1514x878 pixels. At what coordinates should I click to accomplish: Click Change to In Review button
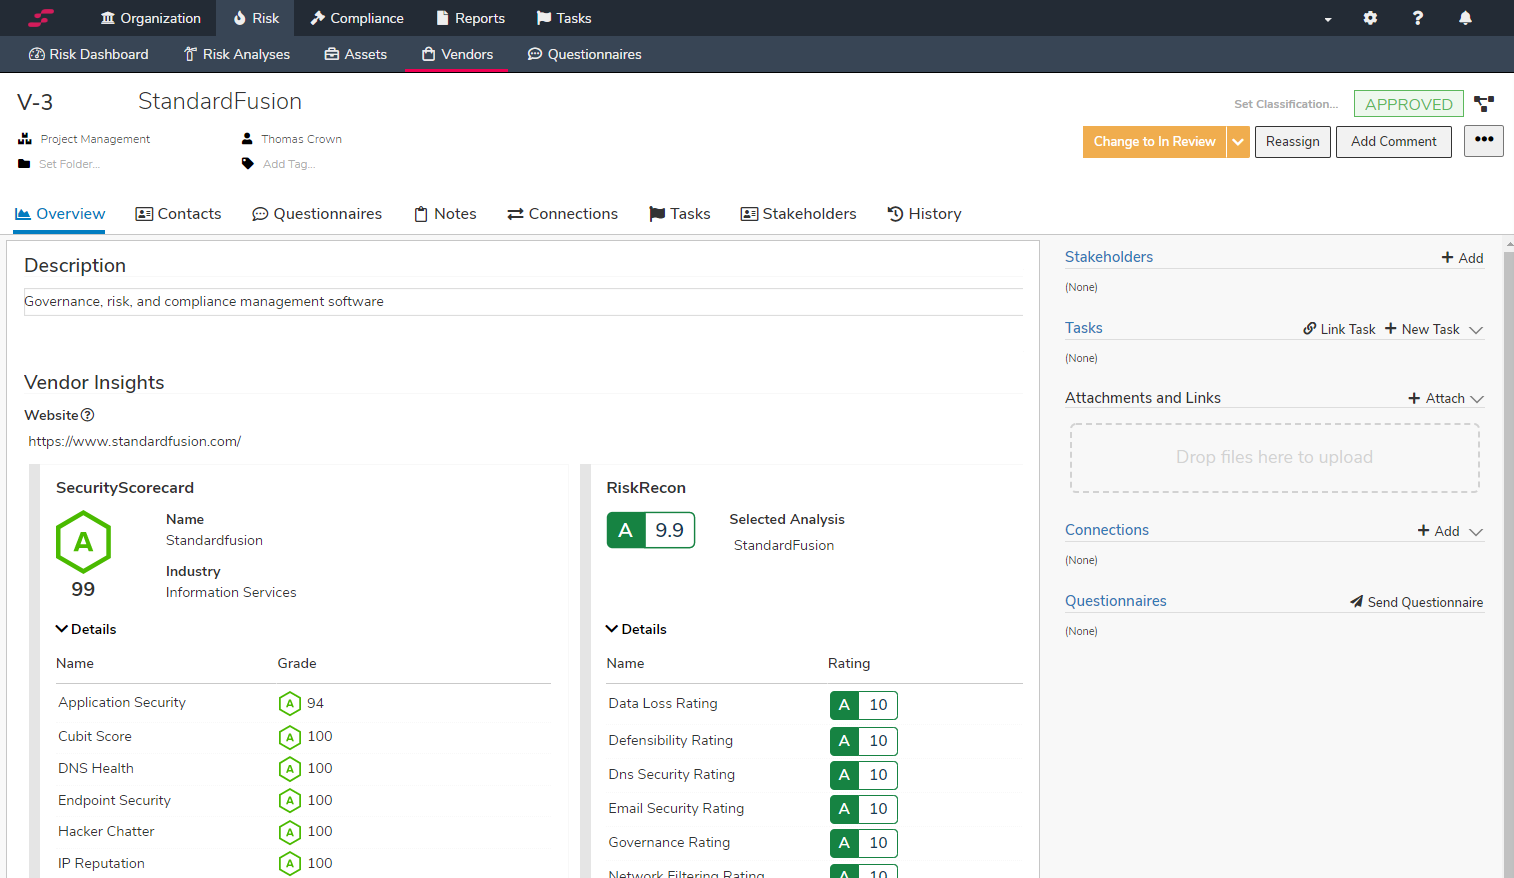tap(1154, 142)
